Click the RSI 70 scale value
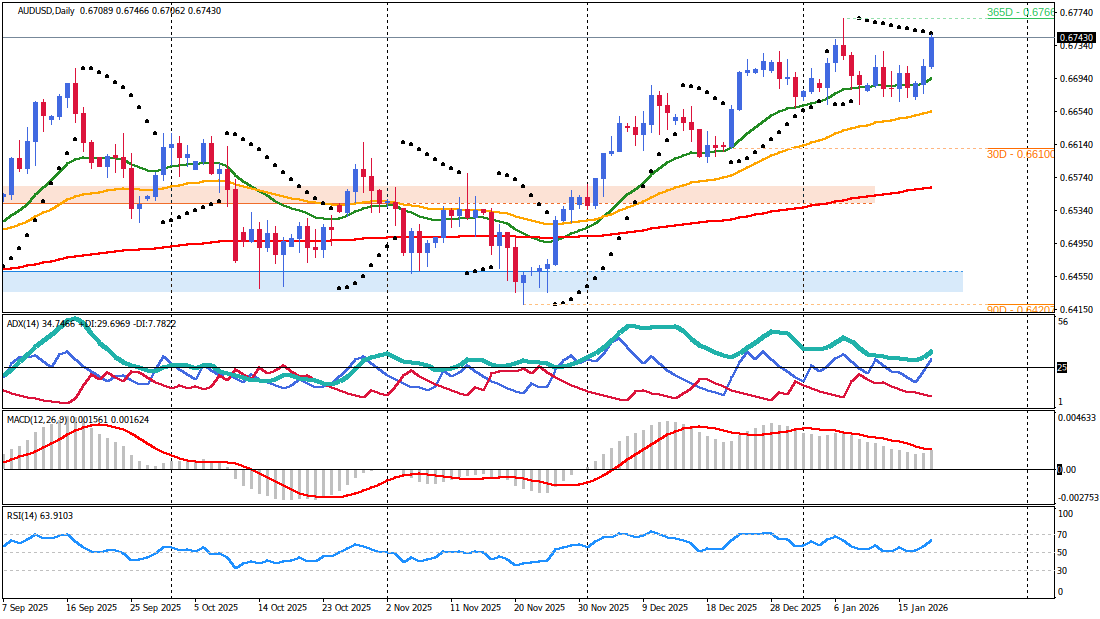This screenshot has width=1100, height=619. click(x=1062, y=535)
